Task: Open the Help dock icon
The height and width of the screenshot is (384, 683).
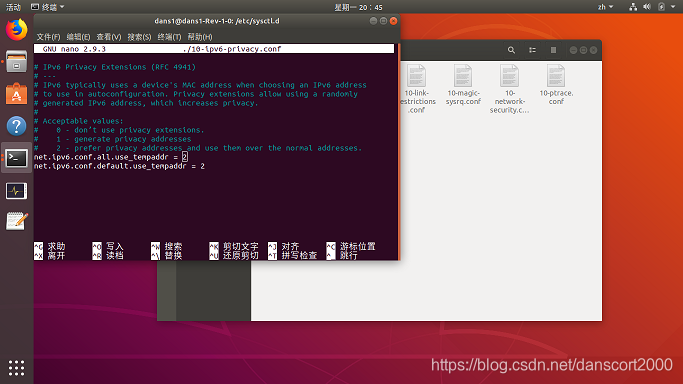Action: pyautogui.click(x=17, y=126)
